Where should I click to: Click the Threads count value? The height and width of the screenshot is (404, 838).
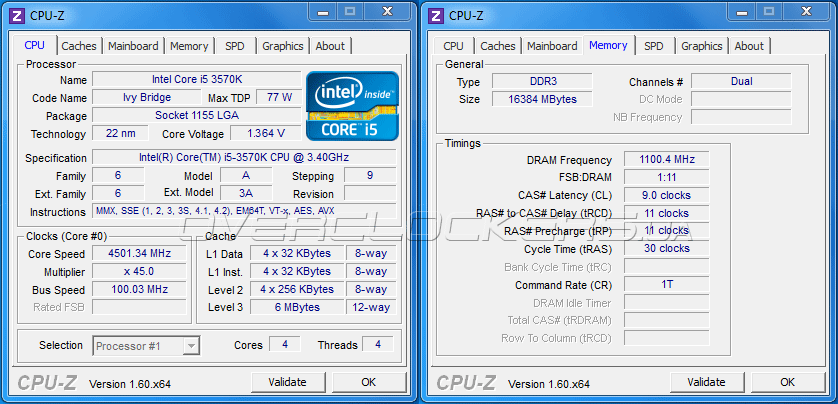click(378, 344)
